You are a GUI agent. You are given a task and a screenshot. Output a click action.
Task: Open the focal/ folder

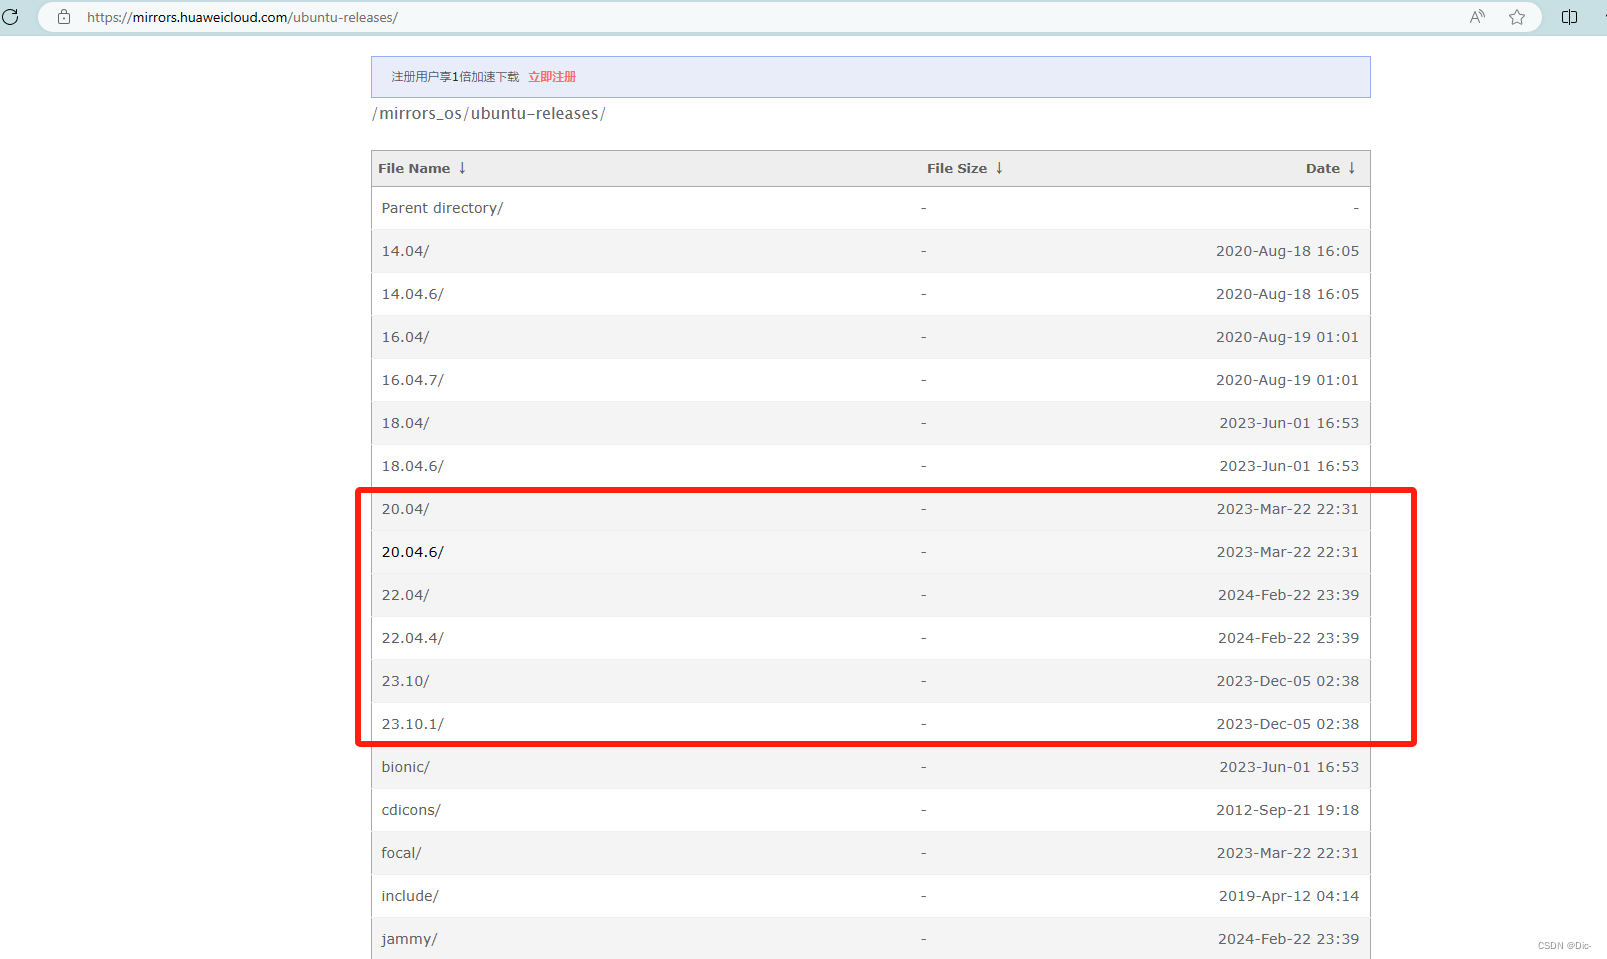point(401,853)
